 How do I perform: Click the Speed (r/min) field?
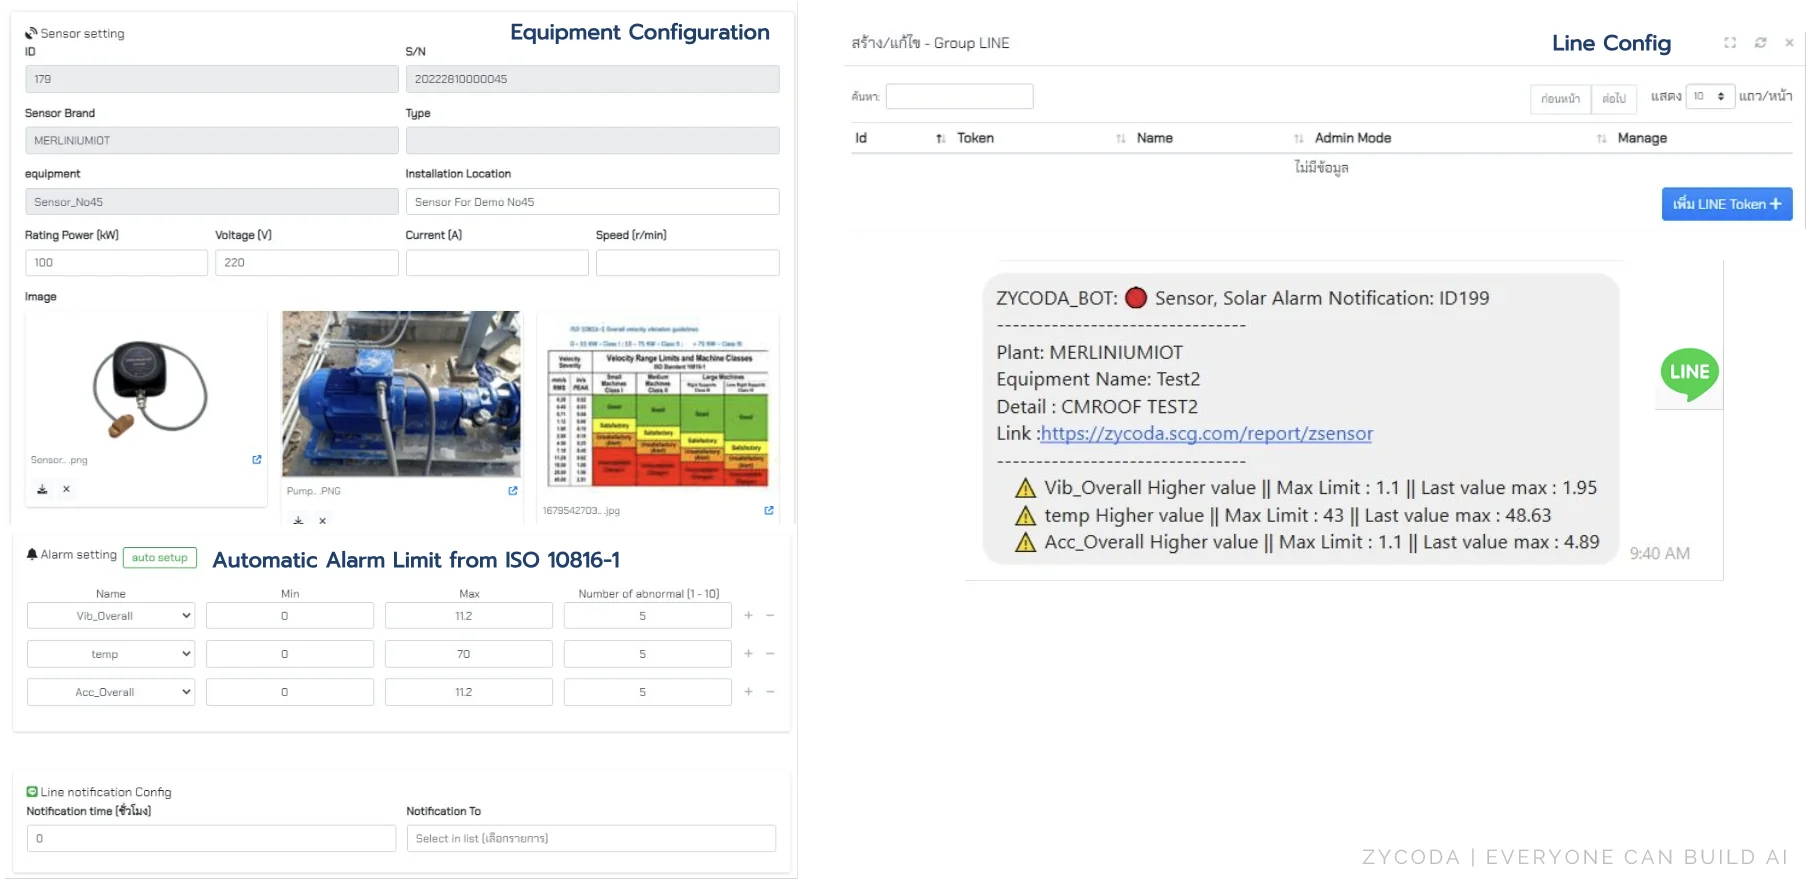coord(687,263)
